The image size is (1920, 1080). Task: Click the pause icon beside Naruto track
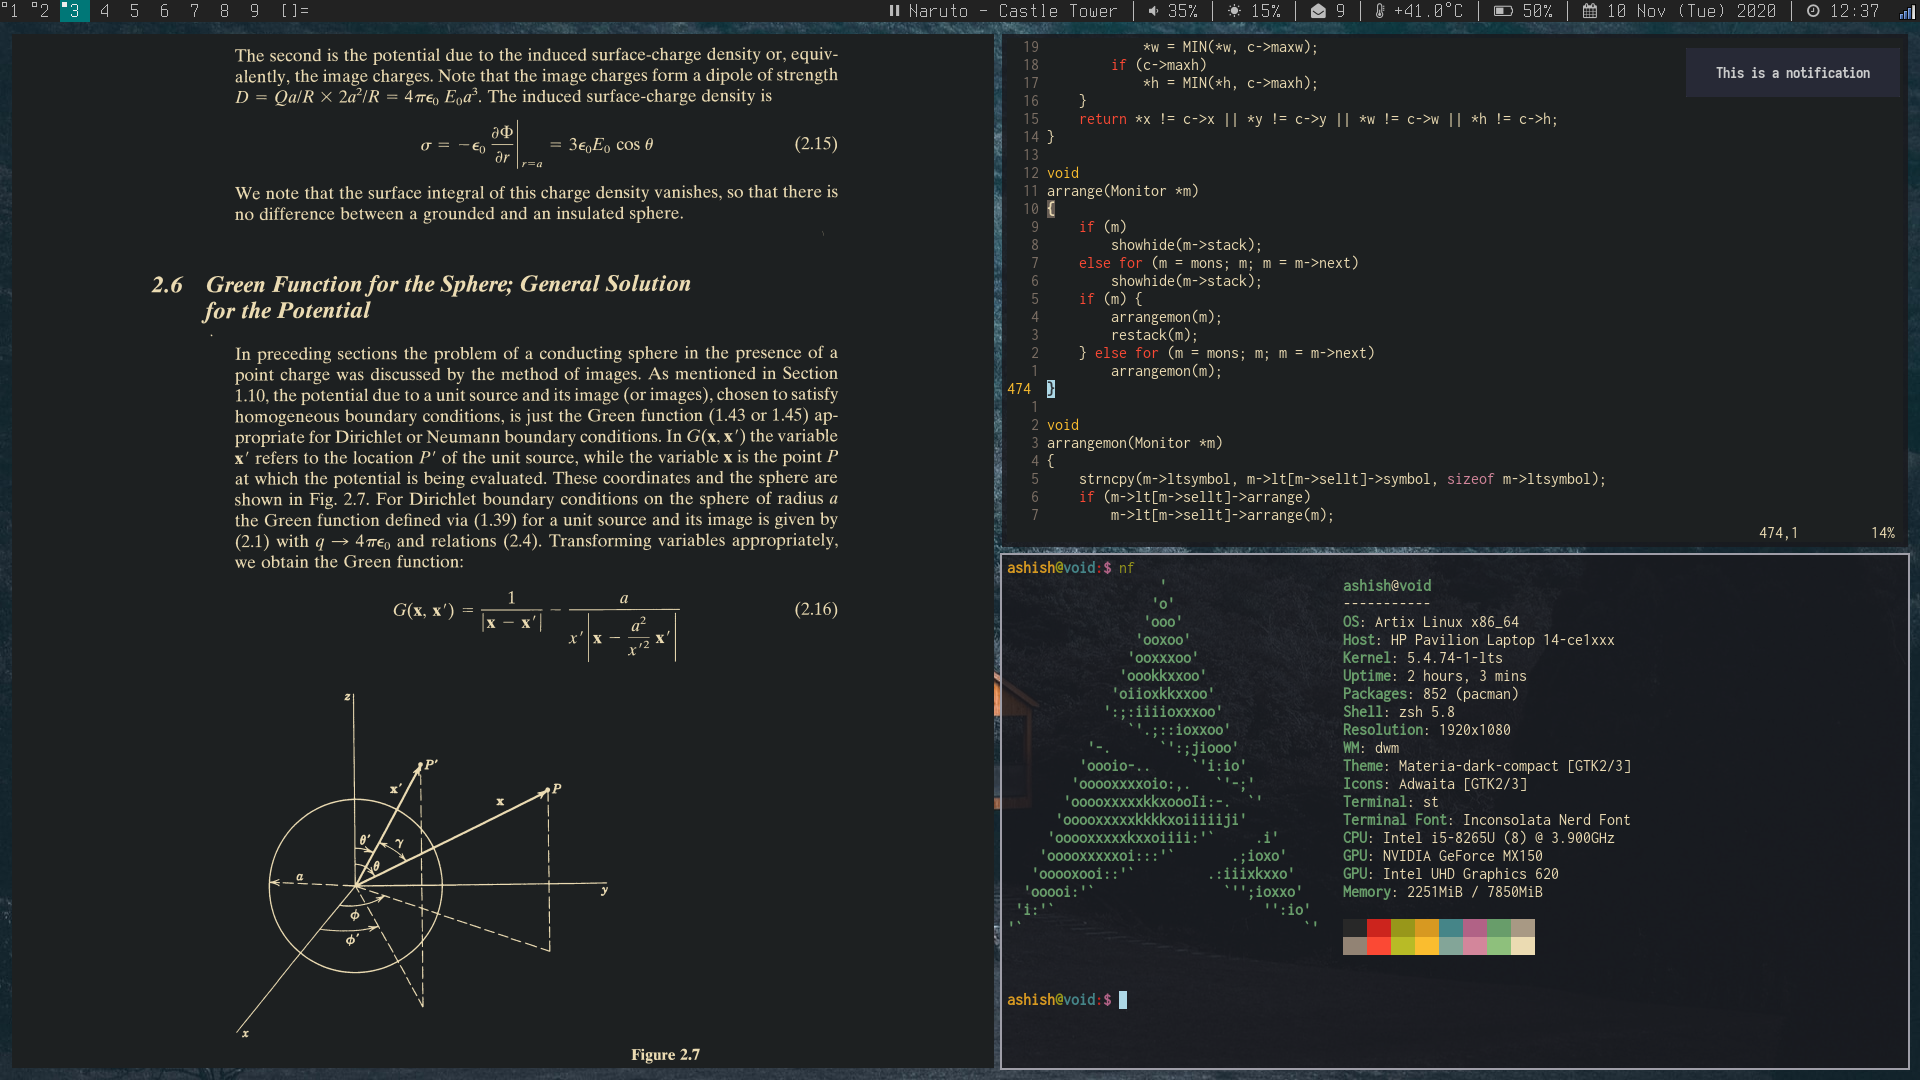[894, 11]
